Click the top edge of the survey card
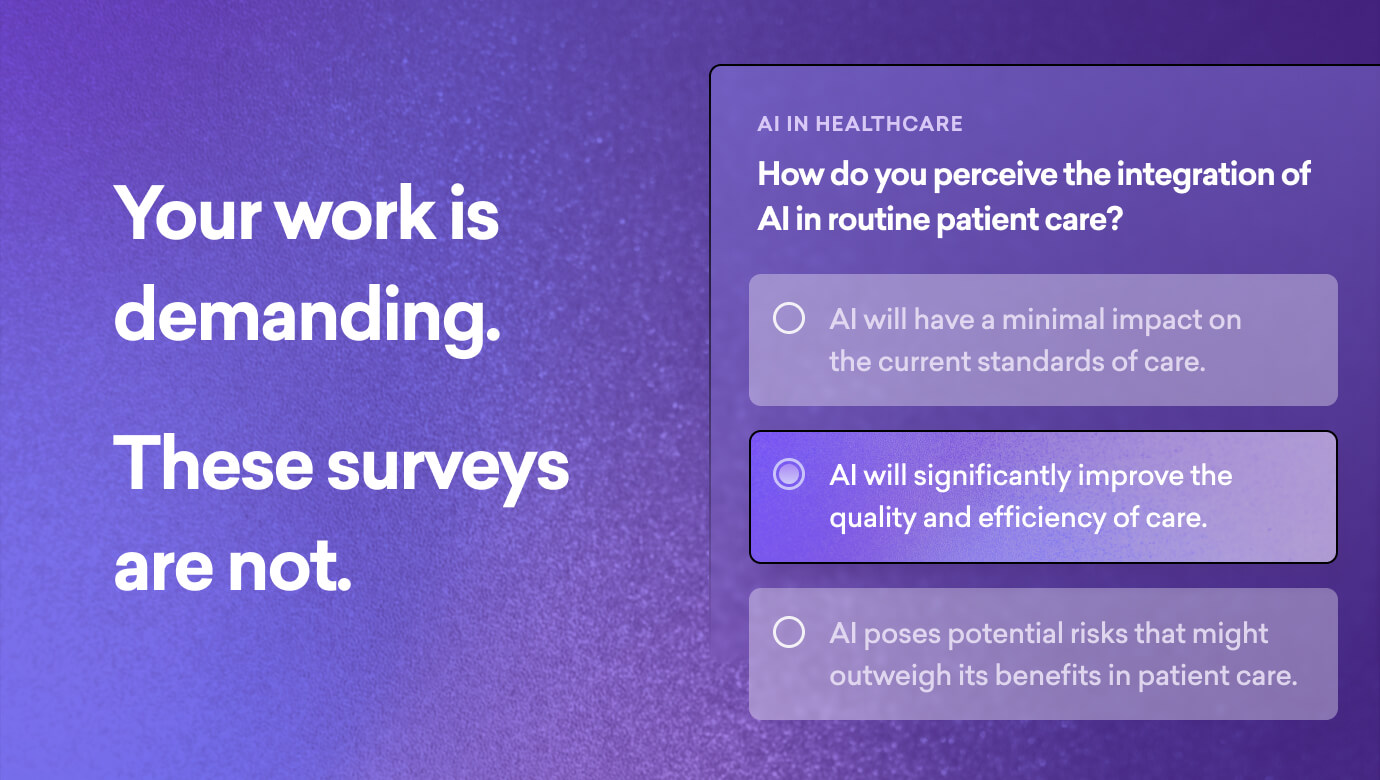Image resolution: width=1380 pixels, height=780 pixels. 1044,68
